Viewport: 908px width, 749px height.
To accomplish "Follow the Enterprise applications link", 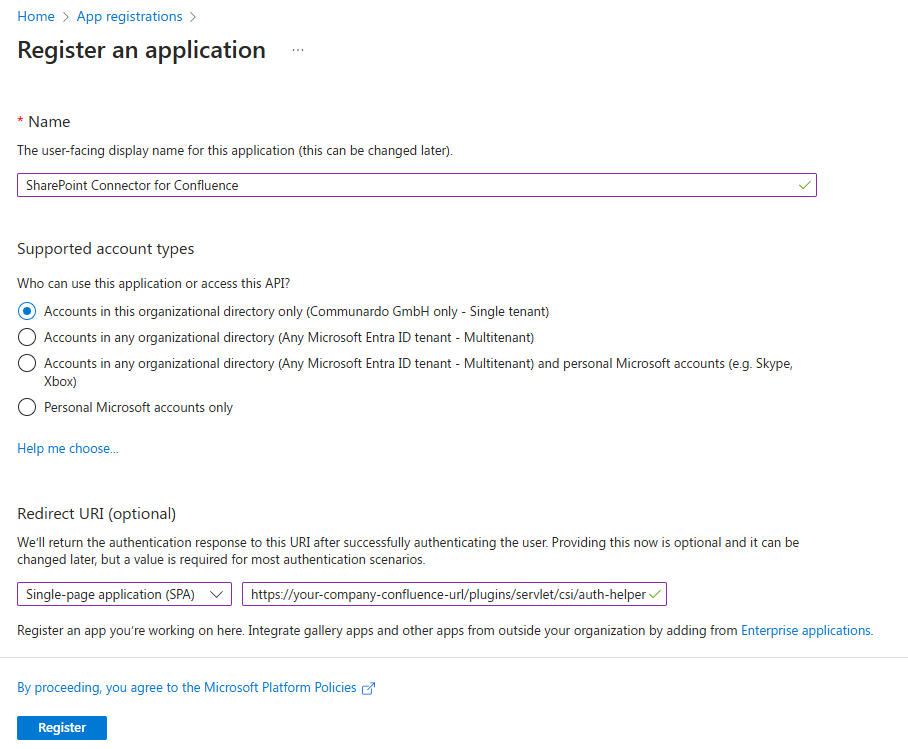I will tap(806, 630).
